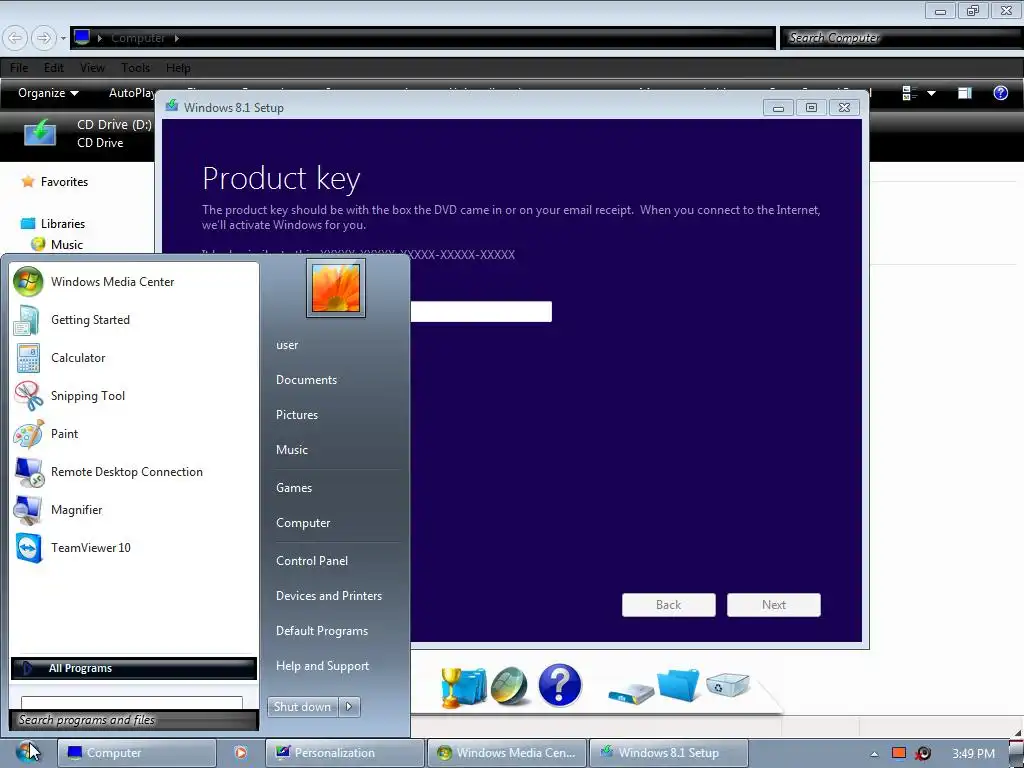Image resolution: width=1024 pixels, height=768 pixels.
Task: Click AutoPlay in the Explorer toolbar
Action: point(131,93)
